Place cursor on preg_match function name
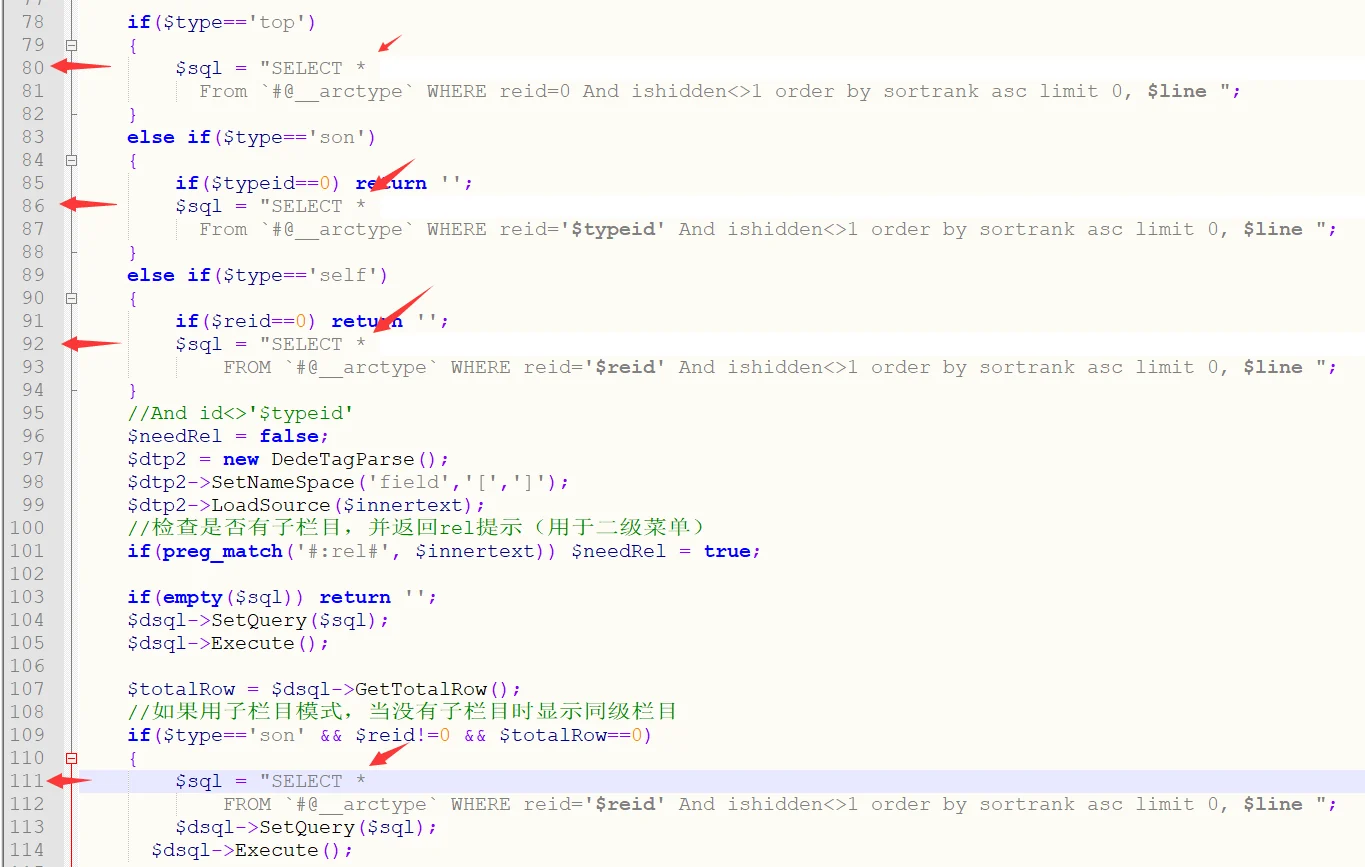 click(222, 551)
